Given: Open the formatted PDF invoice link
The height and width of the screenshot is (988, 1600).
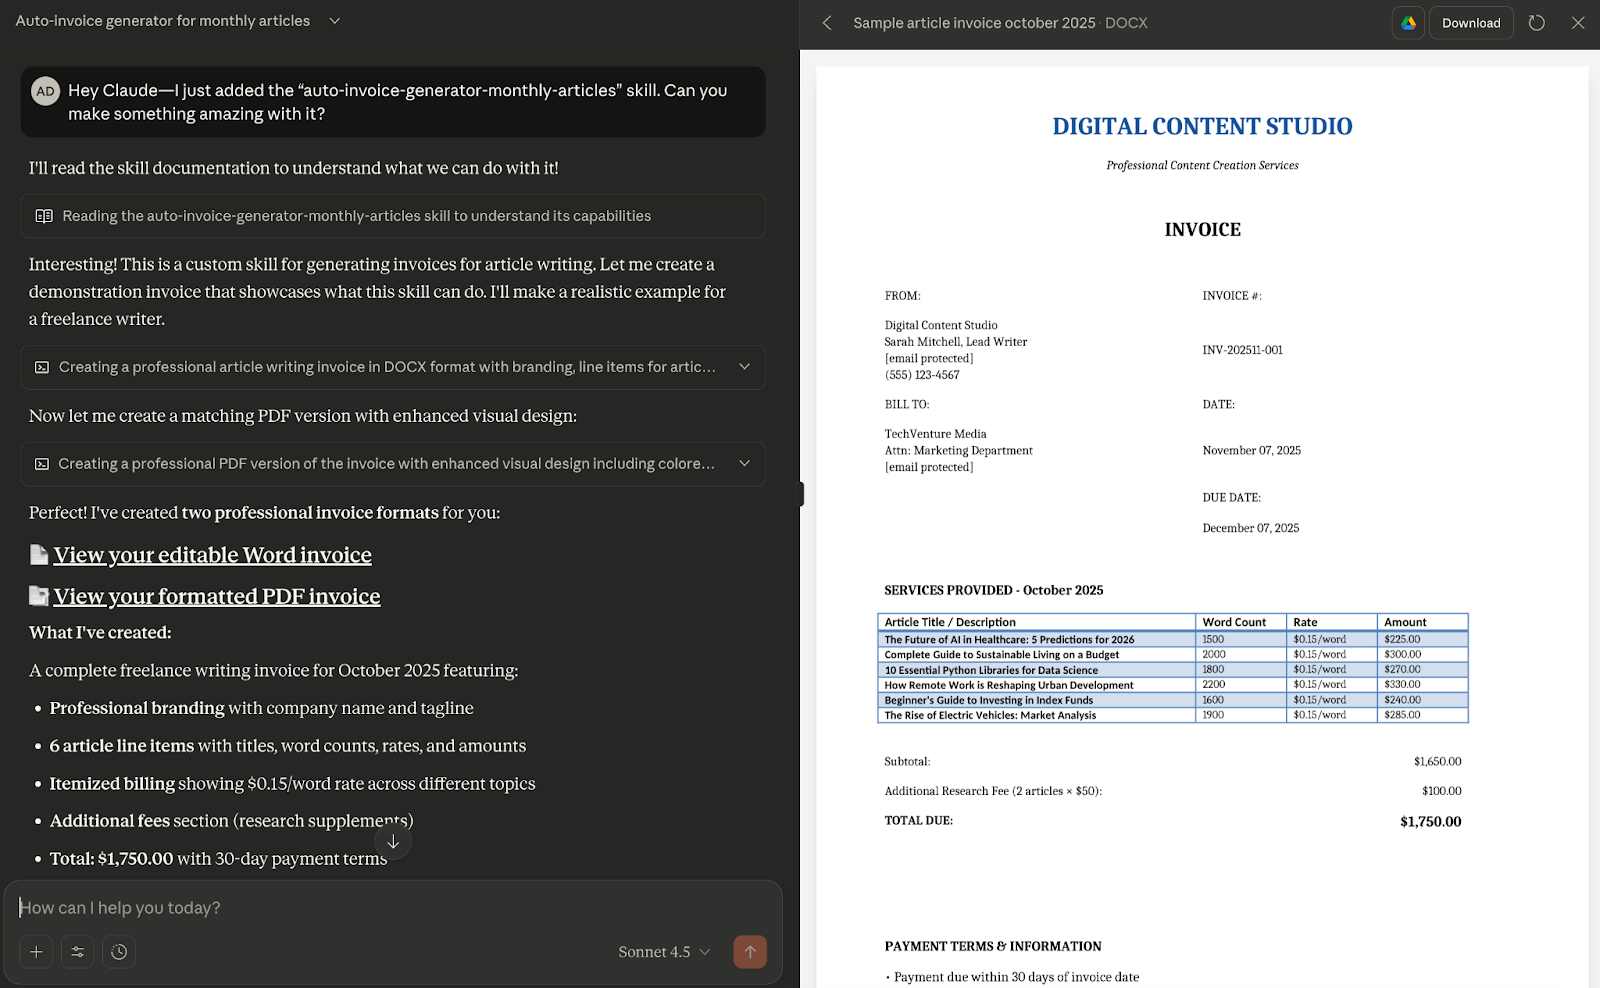Looking at the screenshot, I should [216, 597].
